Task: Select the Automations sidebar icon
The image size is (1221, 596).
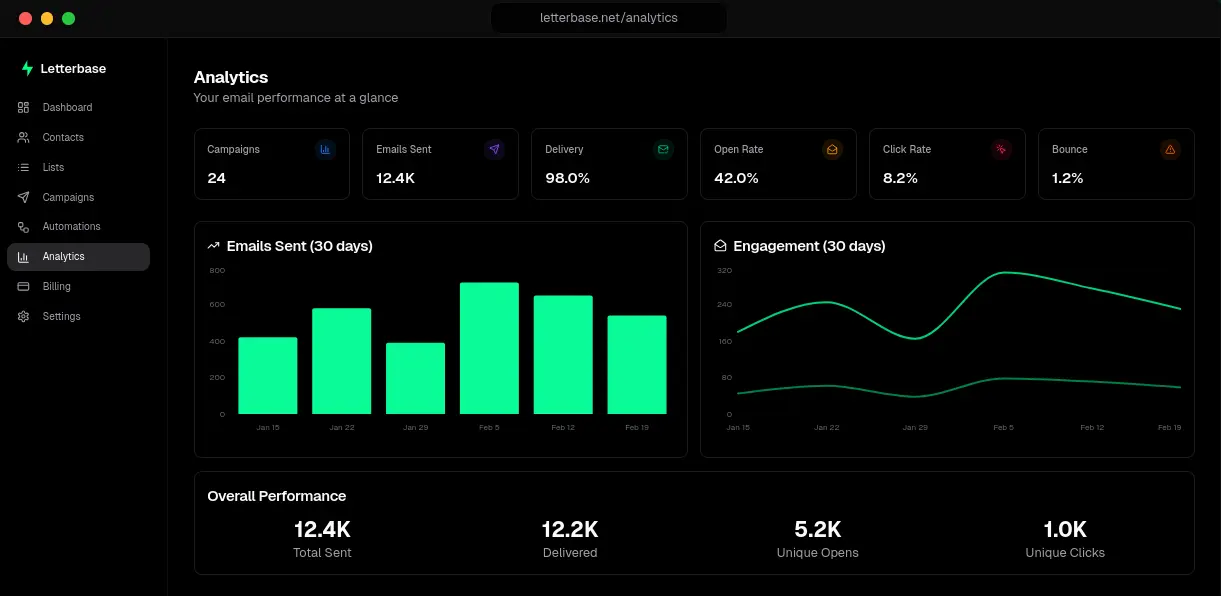Action: coord(23,227)
